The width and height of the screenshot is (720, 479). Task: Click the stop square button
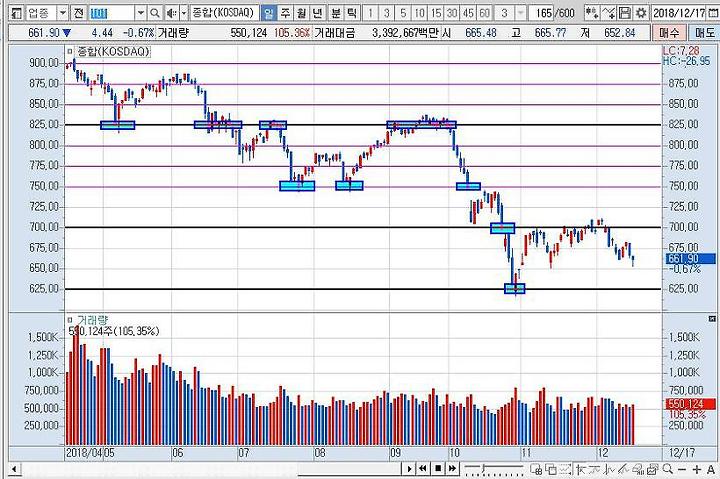point(438,469)
